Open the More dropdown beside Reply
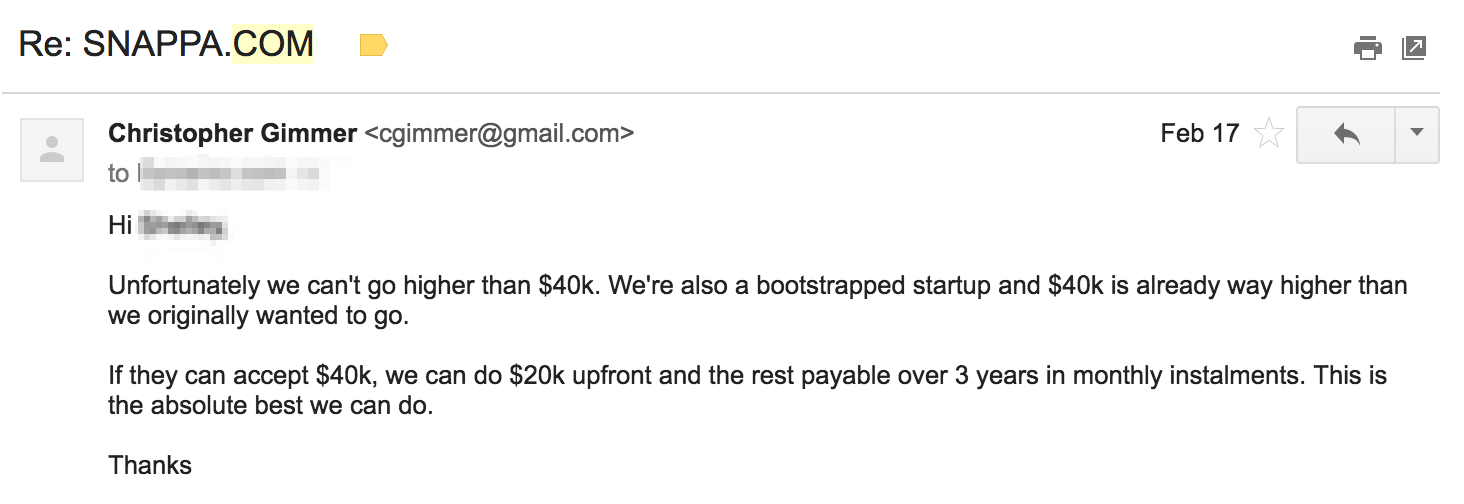 (x=1416, y=134)
